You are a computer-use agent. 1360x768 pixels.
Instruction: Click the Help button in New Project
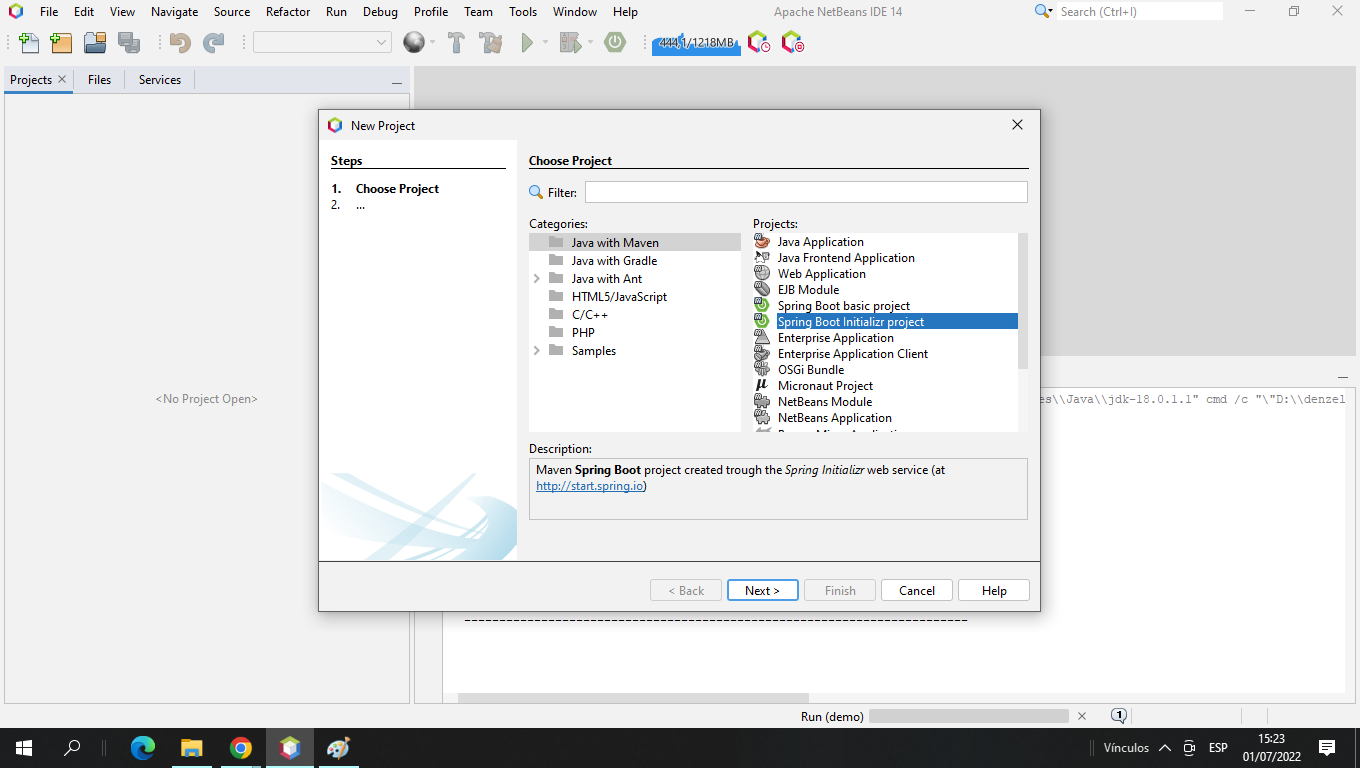[994, 590]
